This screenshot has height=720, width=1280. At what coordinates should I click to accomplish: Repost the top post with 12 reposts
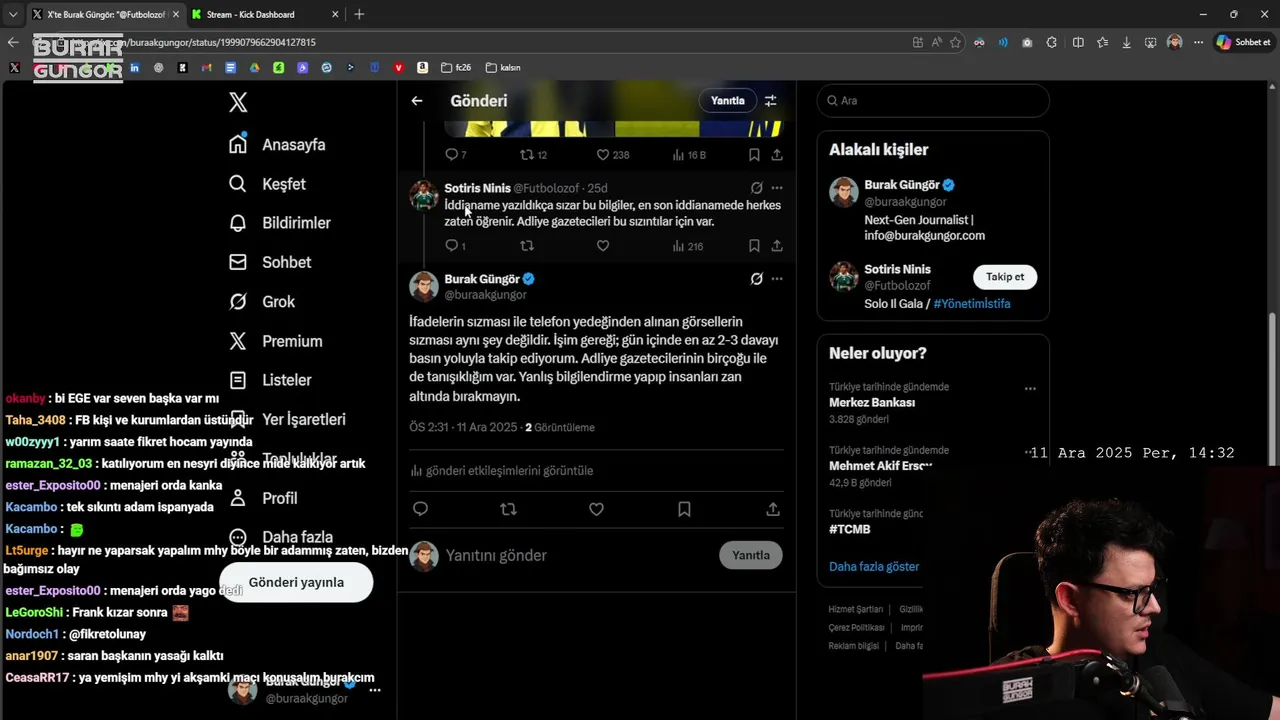pos(533,155)
